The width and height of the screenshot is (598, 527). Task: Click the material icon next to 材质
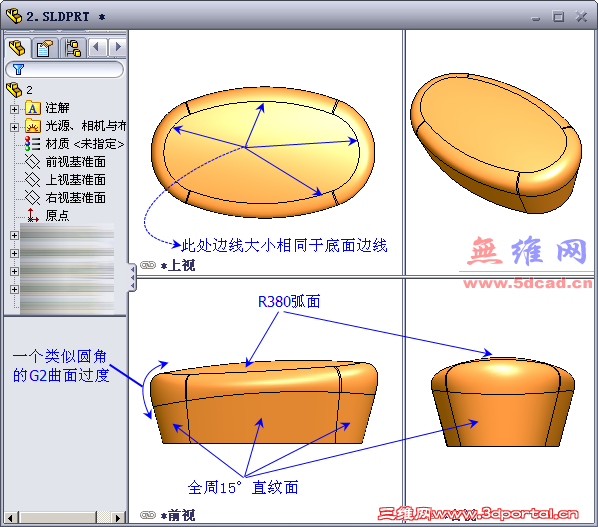(x=32, y=144)
